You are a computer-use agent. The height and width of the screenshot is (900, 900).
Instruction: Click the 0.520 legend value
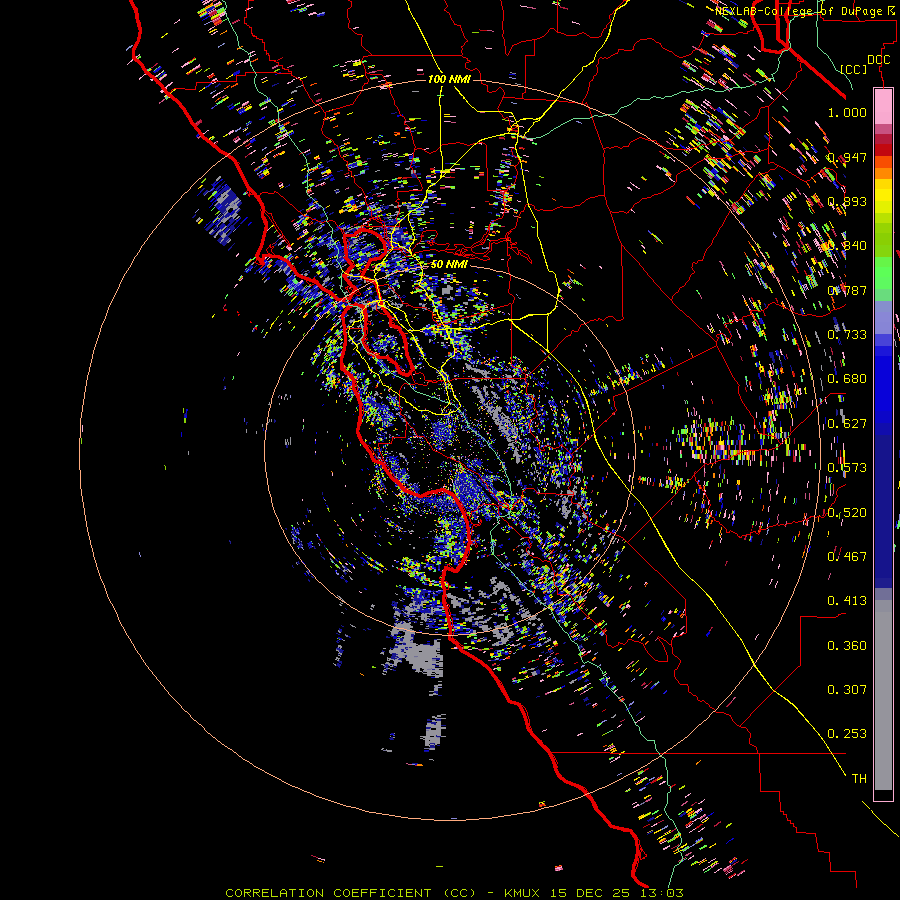tap(847, 512)
